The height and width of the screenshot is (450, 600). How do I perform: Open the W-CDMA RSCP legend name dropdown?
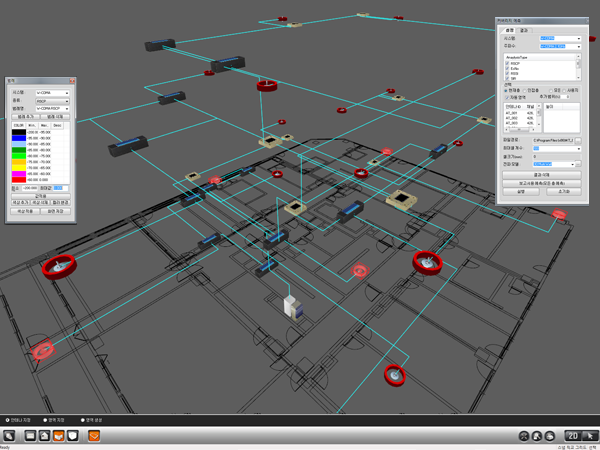pos(52,109)
